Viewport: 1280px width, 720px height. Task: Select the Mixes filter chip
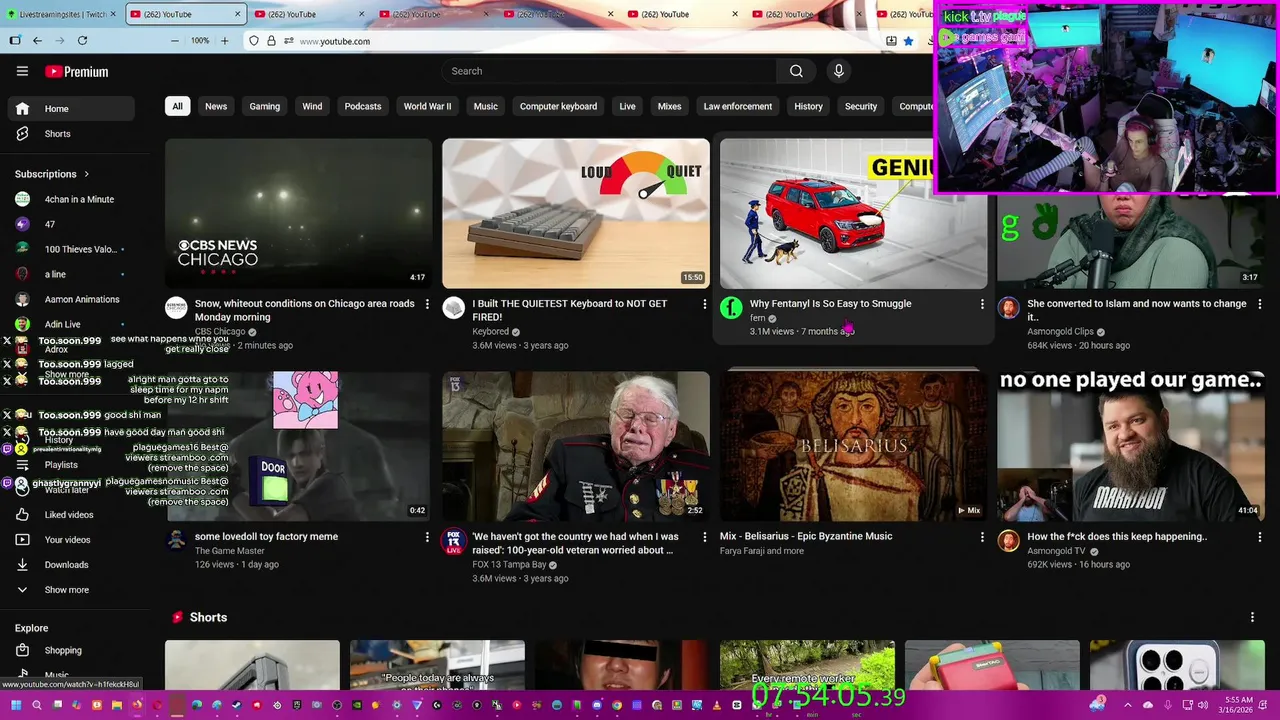click(669, 106)
